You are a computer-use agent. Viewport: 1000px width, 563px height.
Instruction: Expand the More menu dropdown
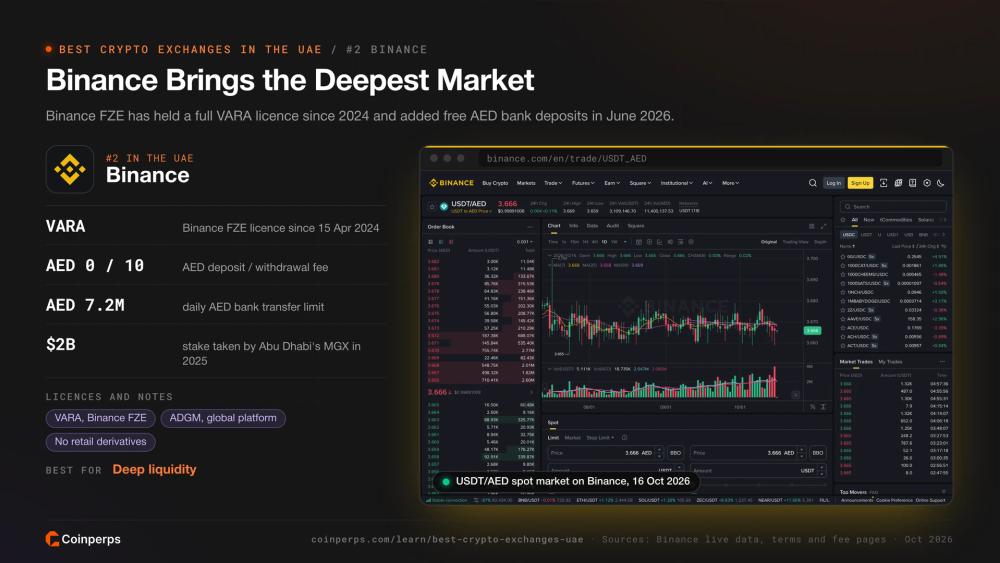pyautogui.click(x=731, y=183)
